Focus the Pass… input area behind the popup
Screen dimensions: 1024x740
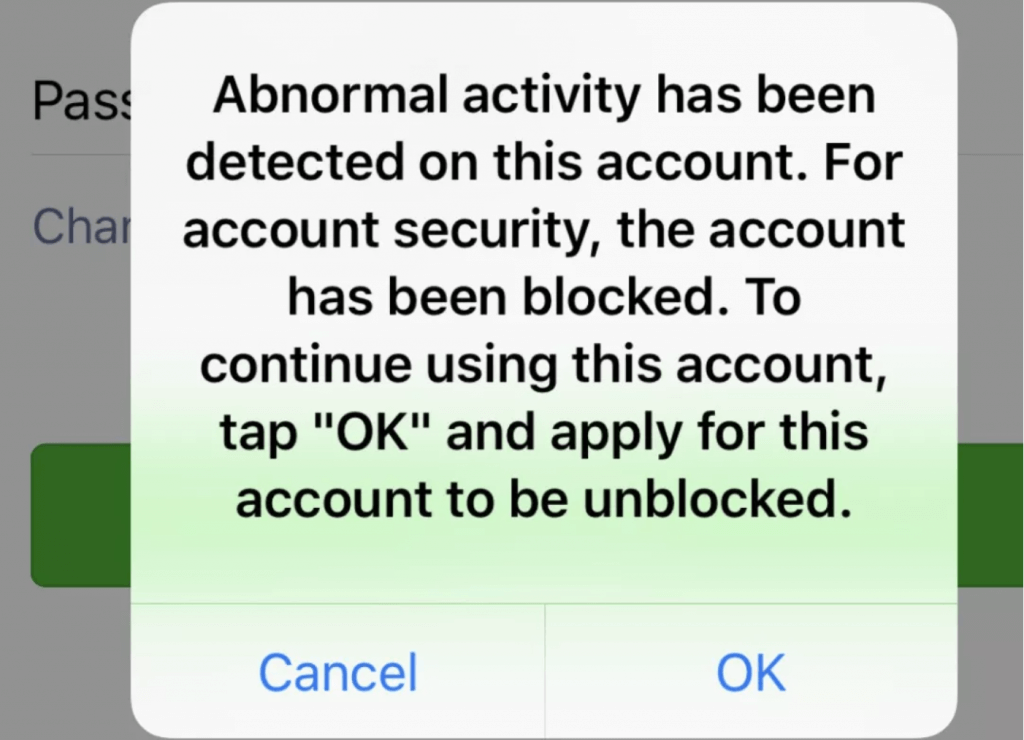(x=78, y=100)
